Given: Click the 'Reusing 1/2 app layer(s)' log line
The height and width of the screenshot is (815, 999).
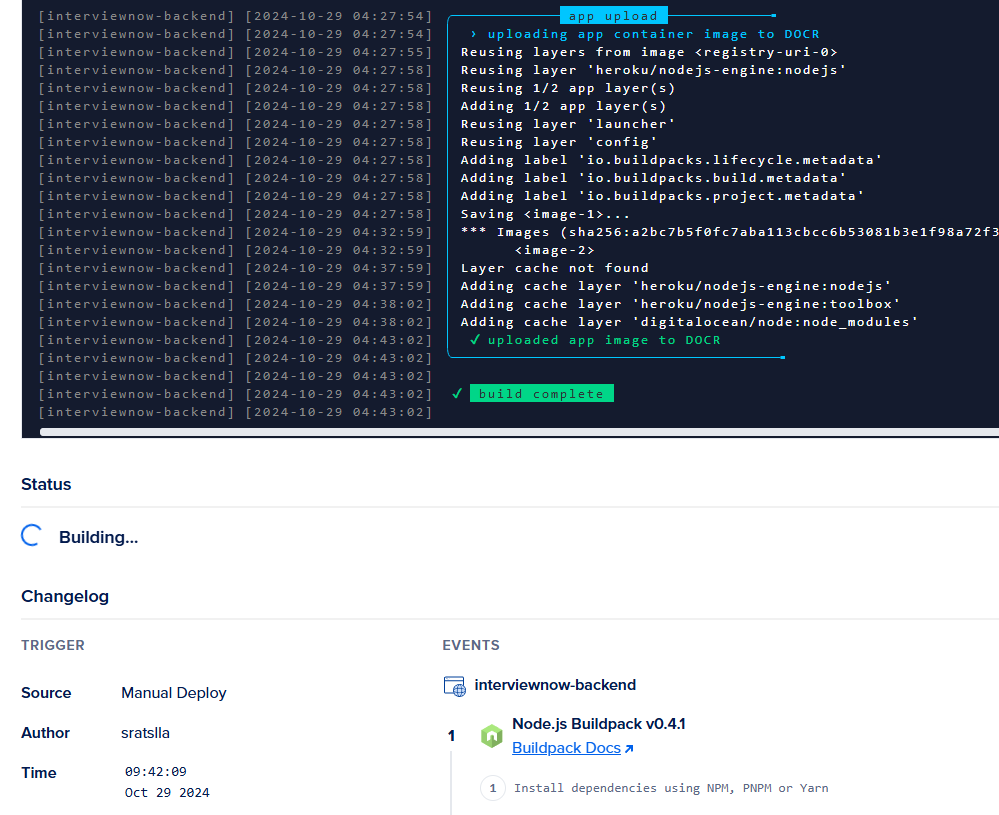Looking at the screenshot, I should pos(568,89).
